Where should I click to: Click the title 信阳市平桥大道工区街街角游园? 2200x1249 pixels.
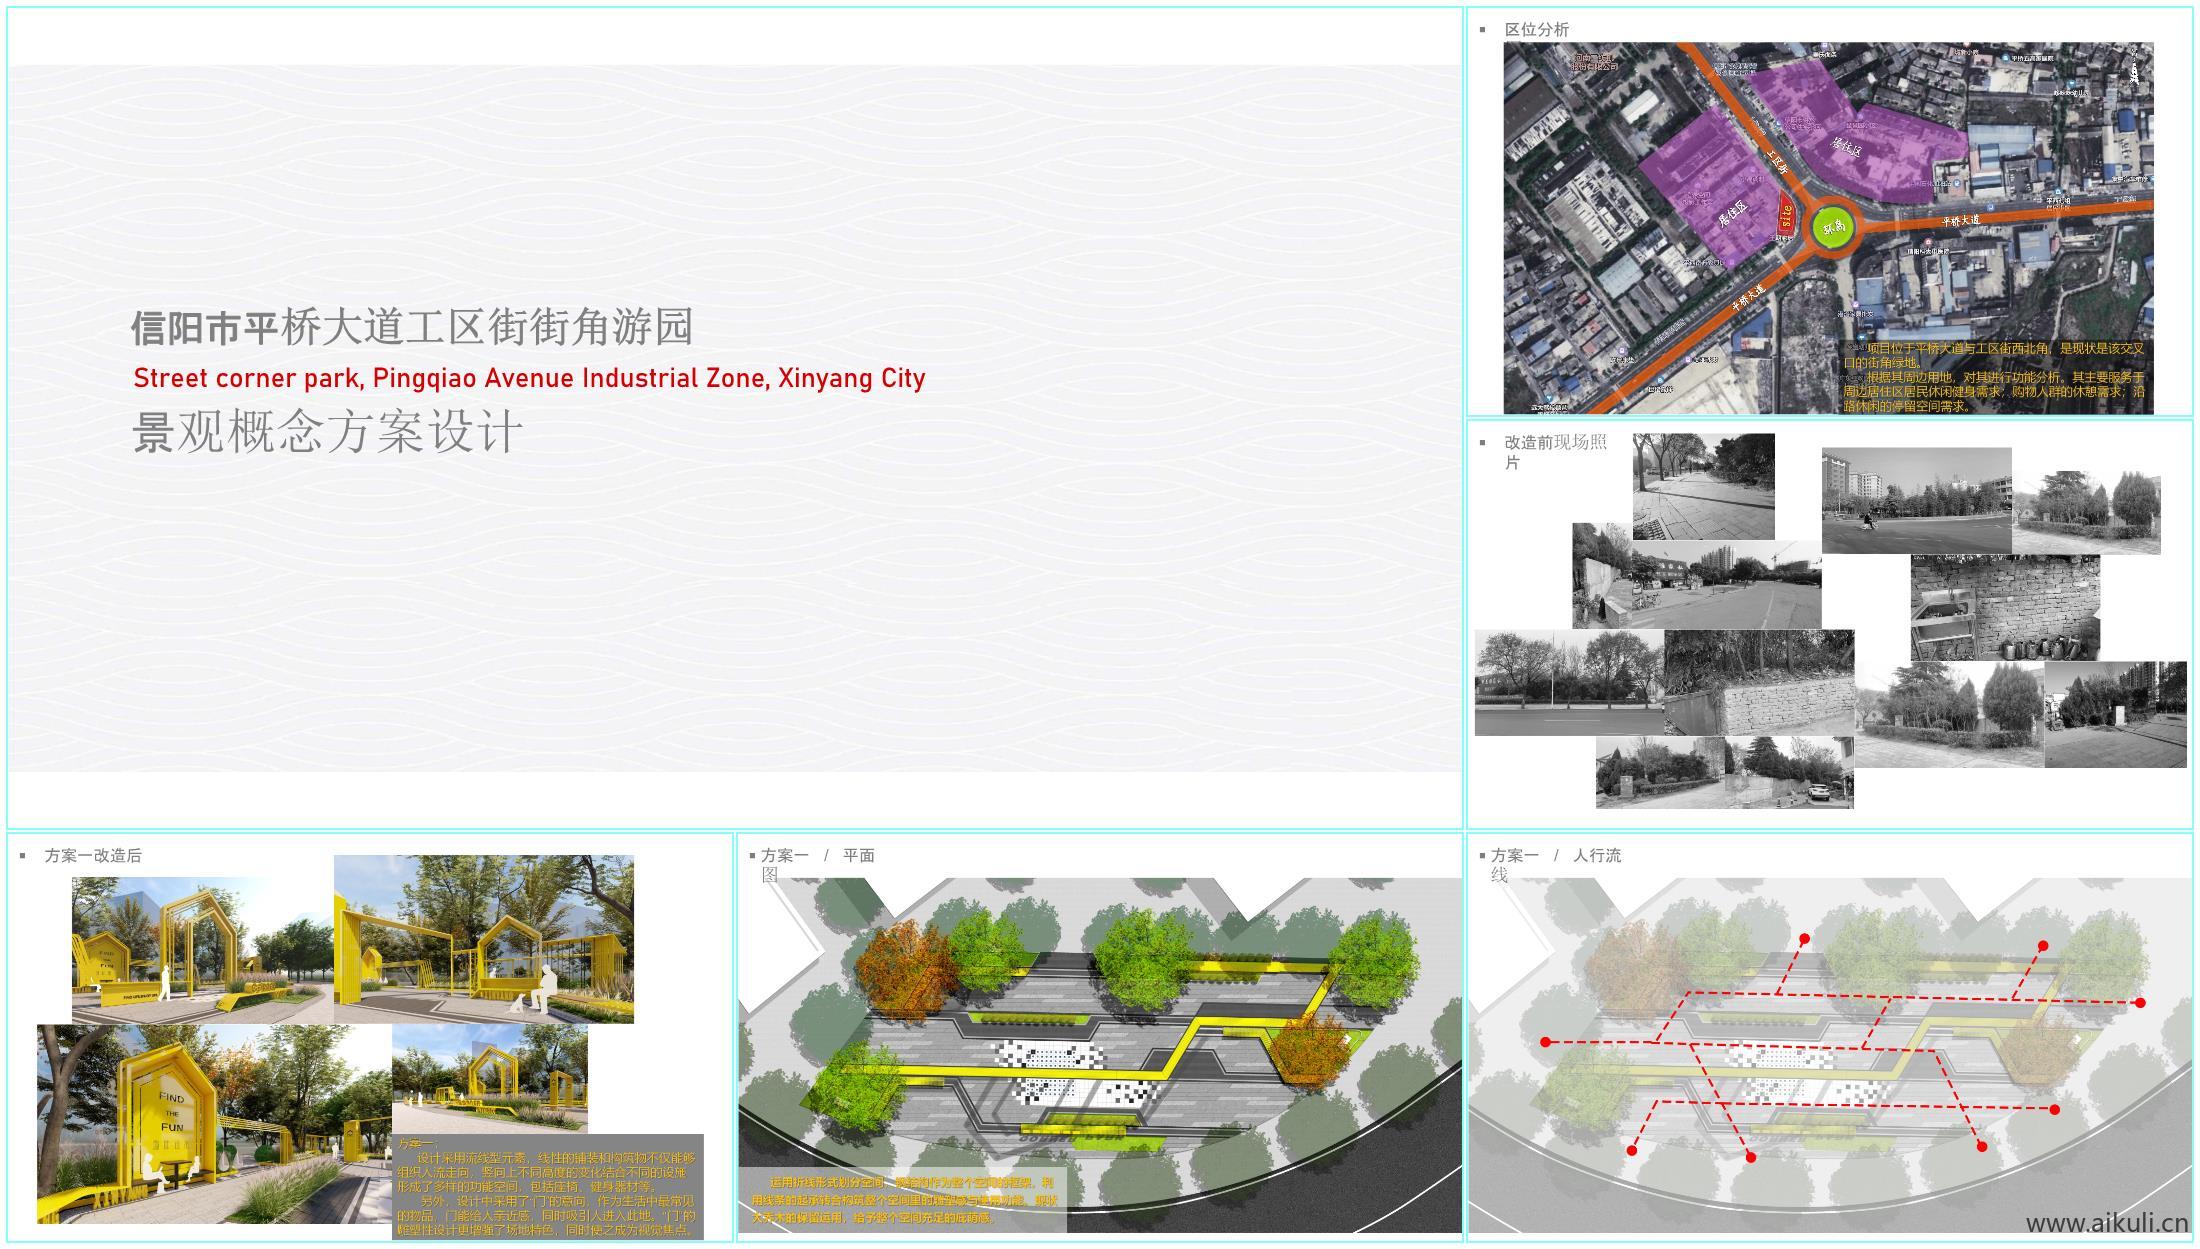[x=412, y=327]
